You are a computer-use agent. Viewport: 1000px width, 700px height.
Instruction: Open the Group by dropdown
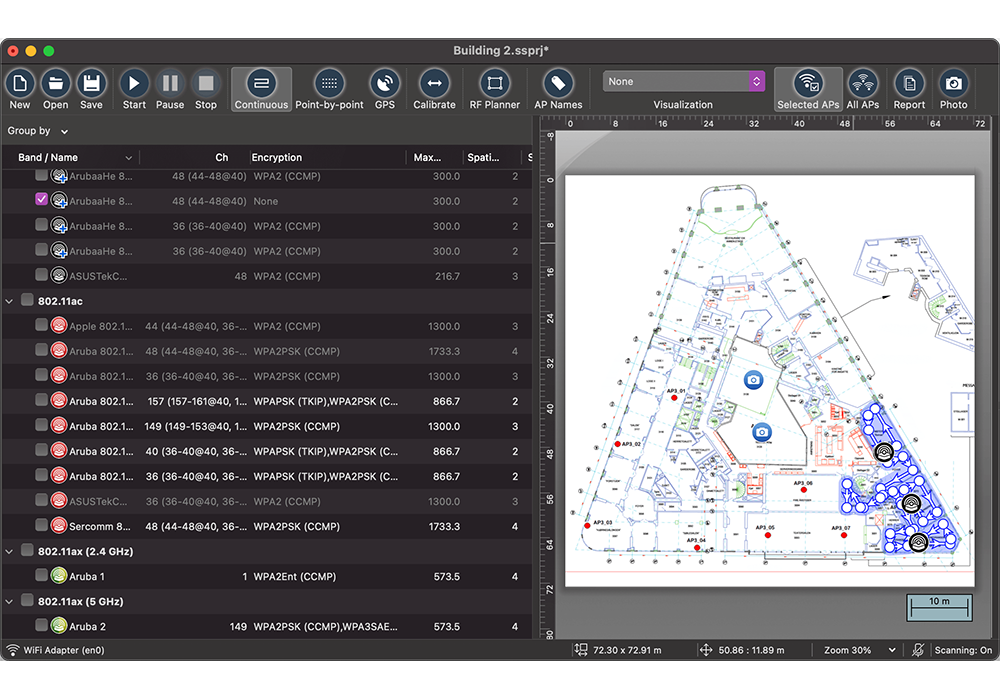[x=38, y=131]
